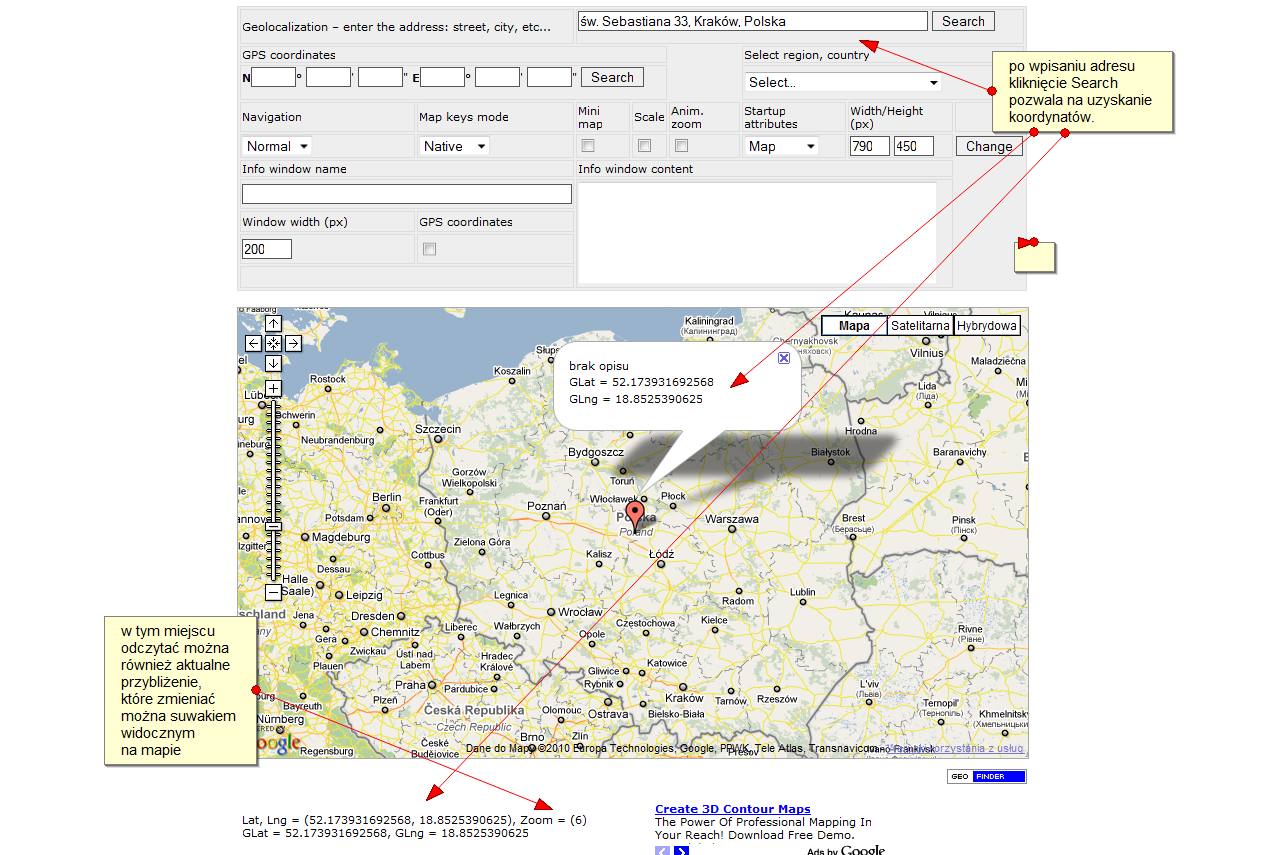Click Search next to the address field
The width and height of the screenshot is (1263, 855).
(963, 21)
